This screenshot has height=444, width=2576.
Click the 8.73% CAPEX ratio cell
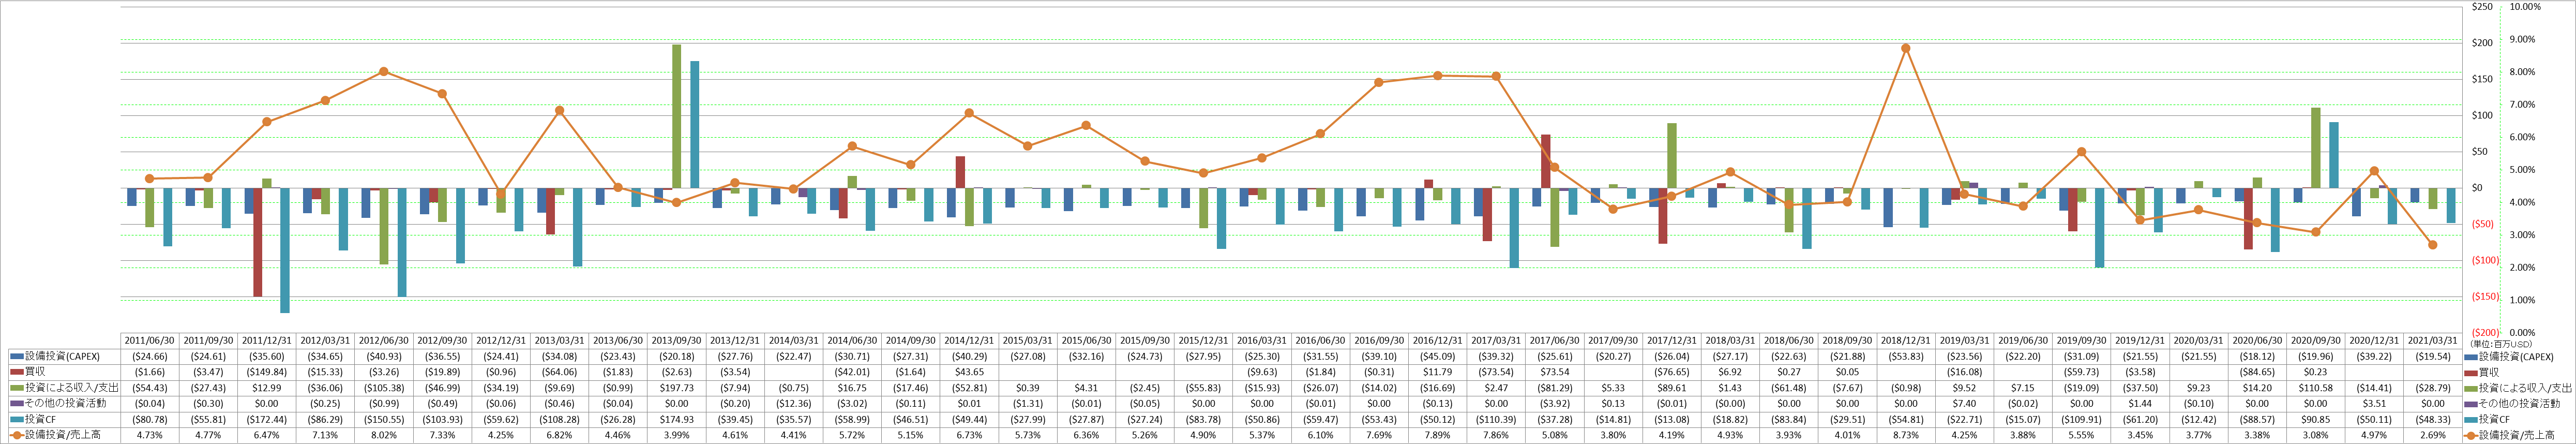click(x=1905, y=435)
